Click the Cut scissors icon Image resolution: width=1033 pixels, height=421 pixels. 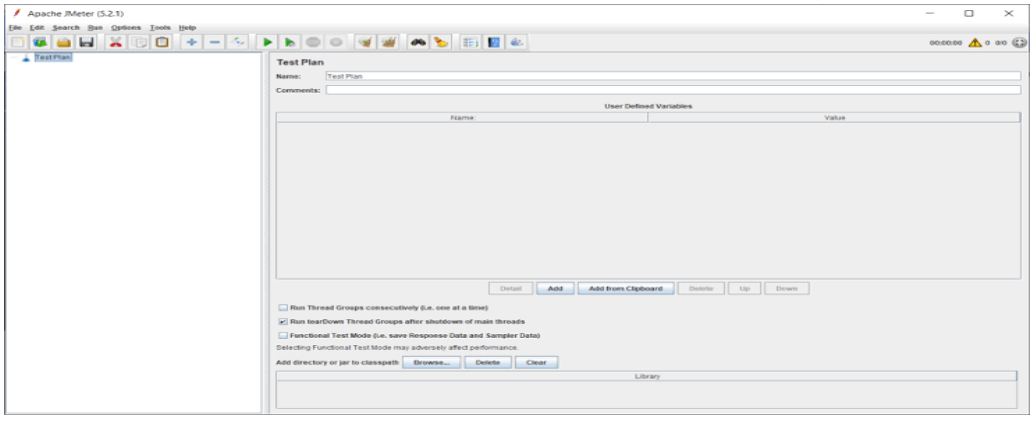(x=116, y=42)
